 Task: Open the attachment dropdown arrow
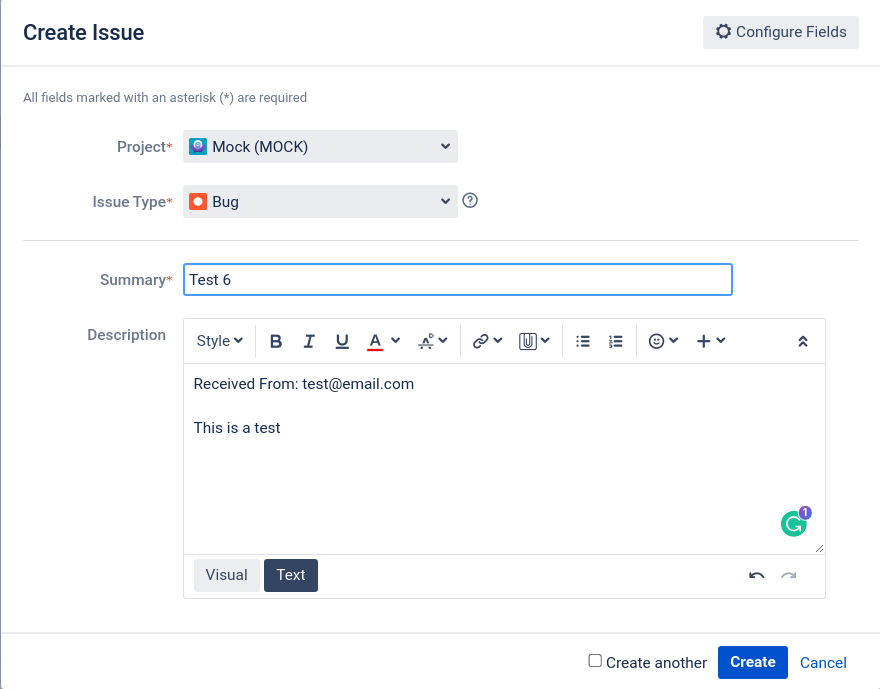pyautogui.click(x=546, y=341)
